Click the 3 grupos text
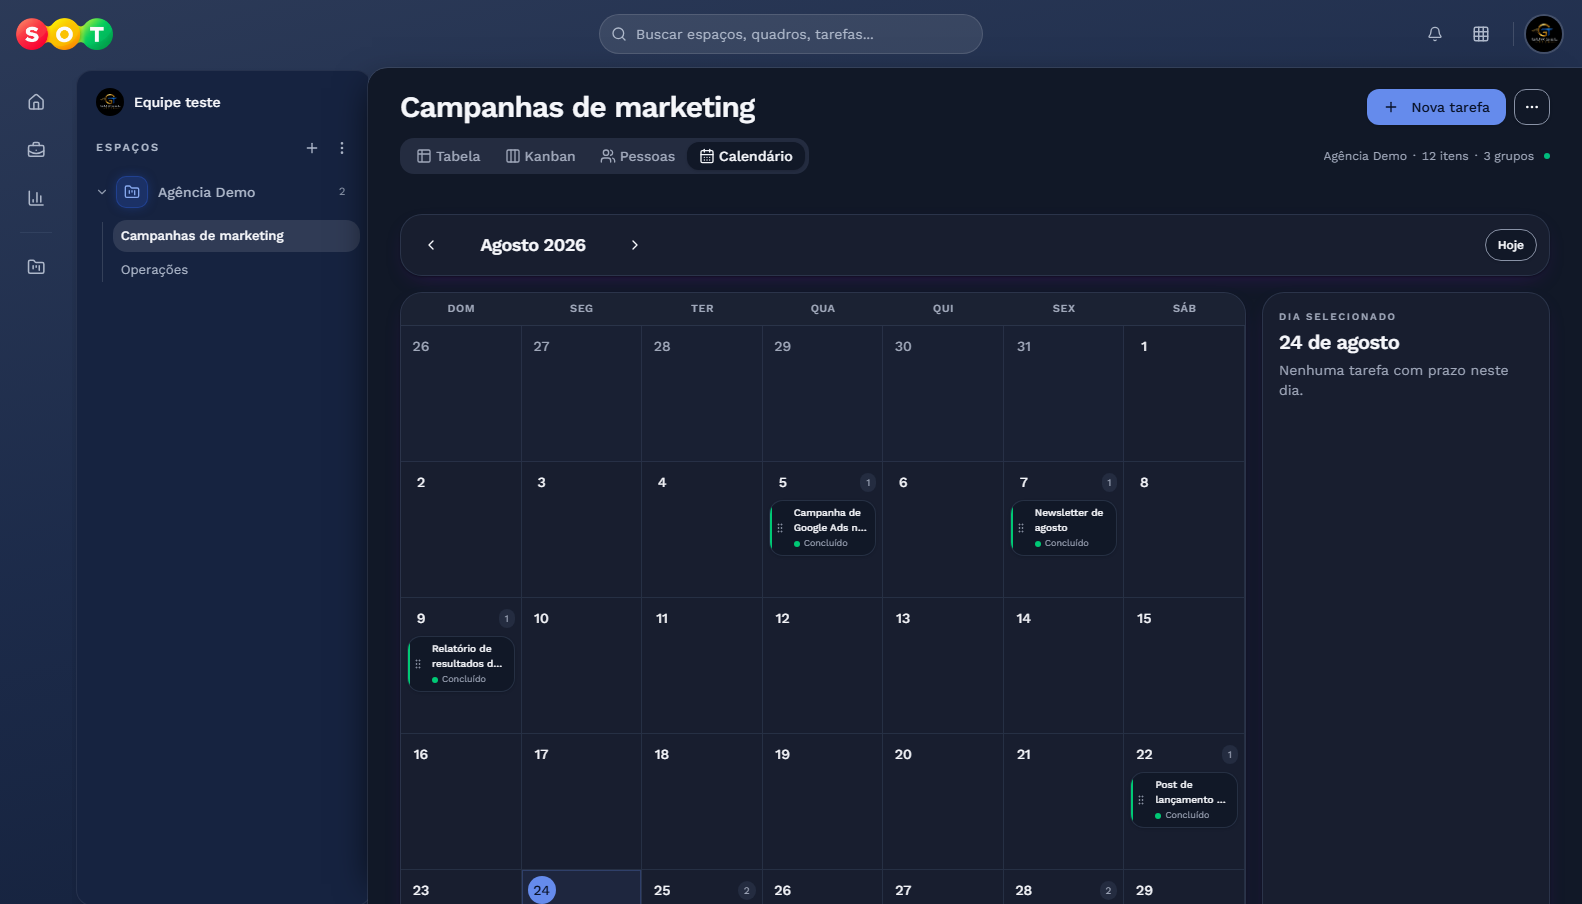Screen dimensions: 1582x904 pyautogui.click(x=1508, y=156)
